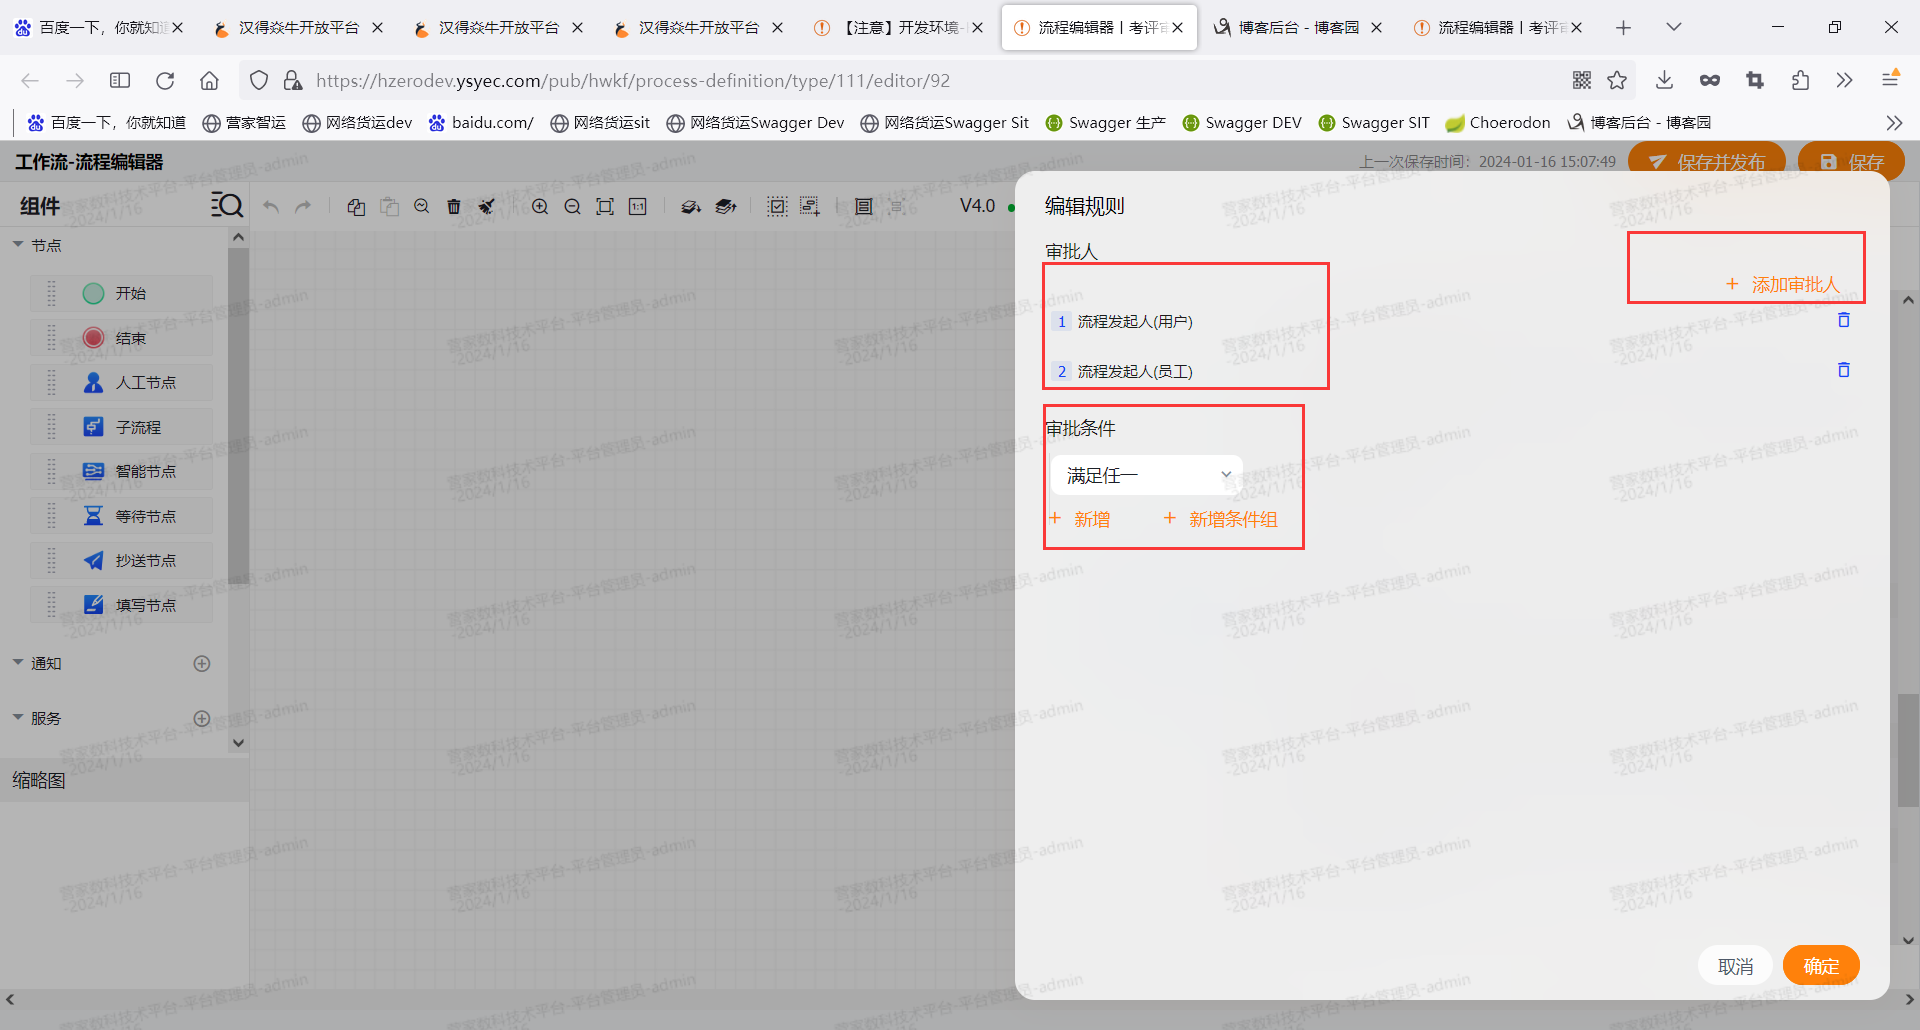Click the 抄送节点 CC node icon
1920x1030 pixels.
pos(93,560)
